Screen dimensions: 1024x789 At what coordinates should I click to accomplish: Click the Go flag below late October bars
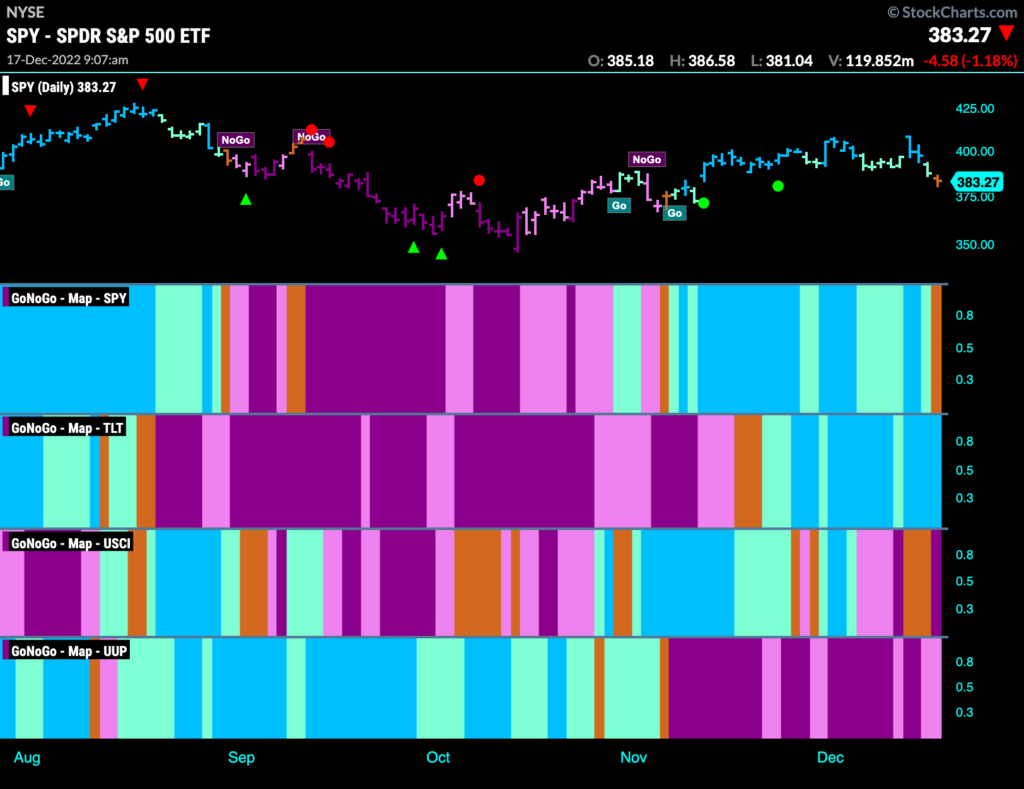pyautogui.click(x=619, y=206)
